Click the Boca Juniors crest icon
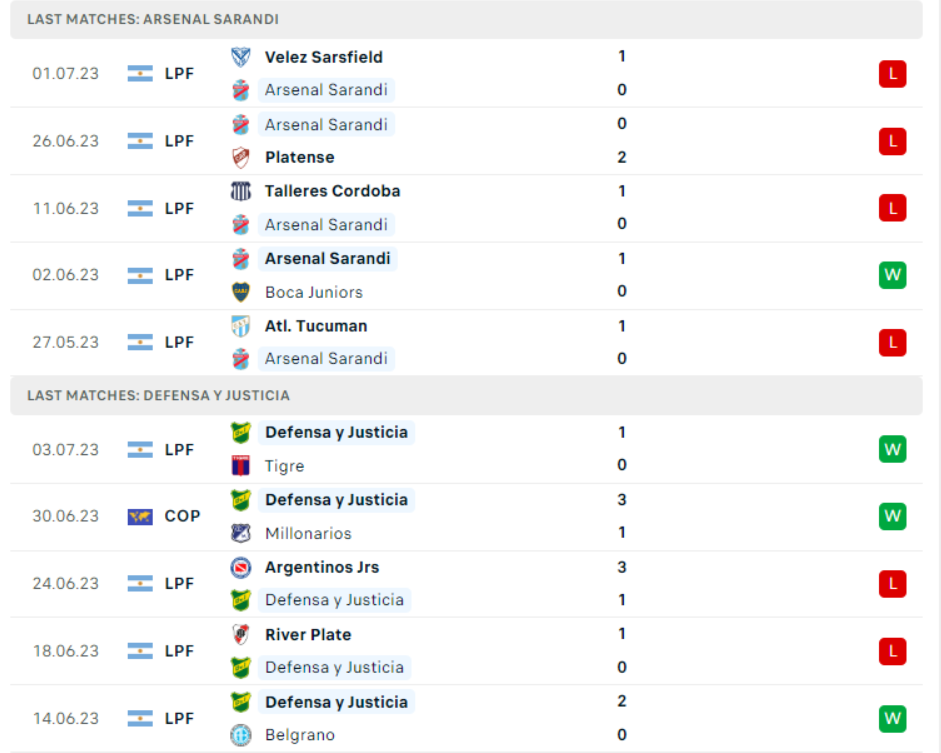This screenshot has width=941, height=753. tap(241, 292)
